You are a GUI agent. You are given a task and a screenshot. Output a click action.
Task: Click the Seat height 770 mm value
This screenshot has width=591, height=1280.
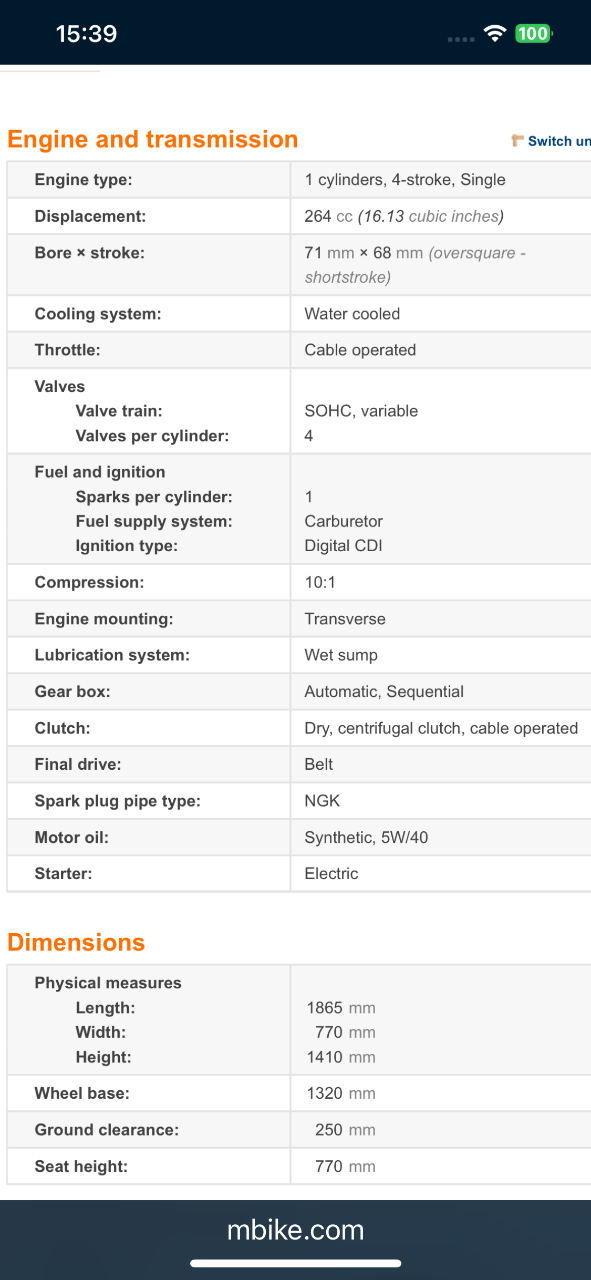[x=345, y=1166]
